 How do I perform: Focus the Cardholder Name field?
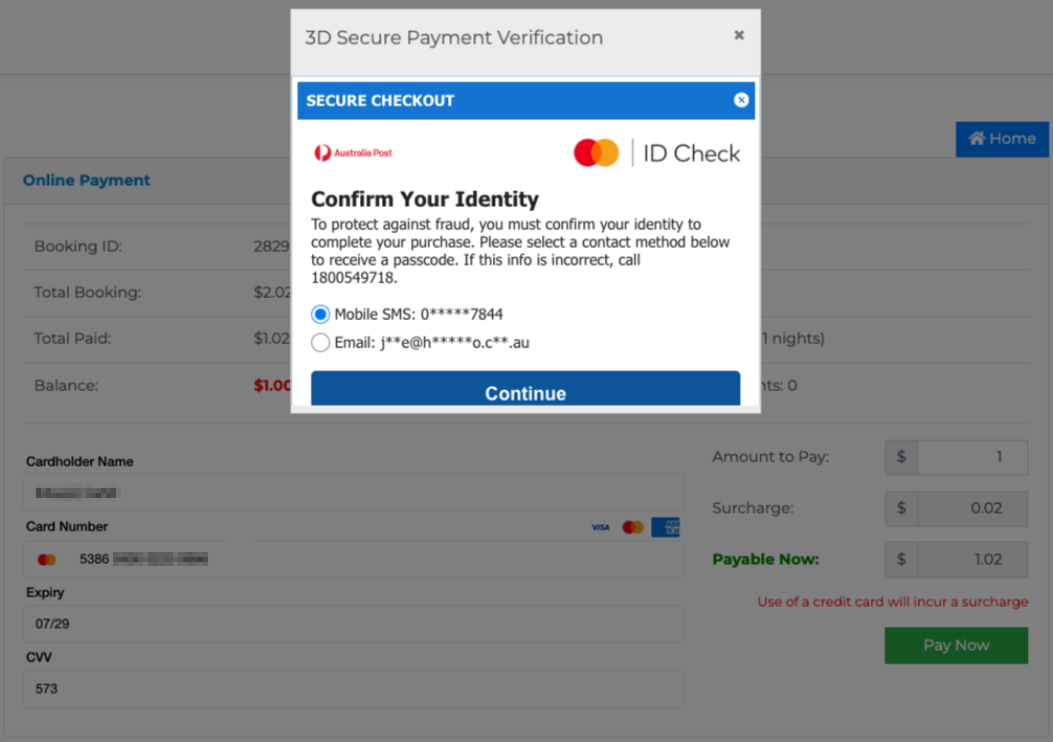coord(354,493)
